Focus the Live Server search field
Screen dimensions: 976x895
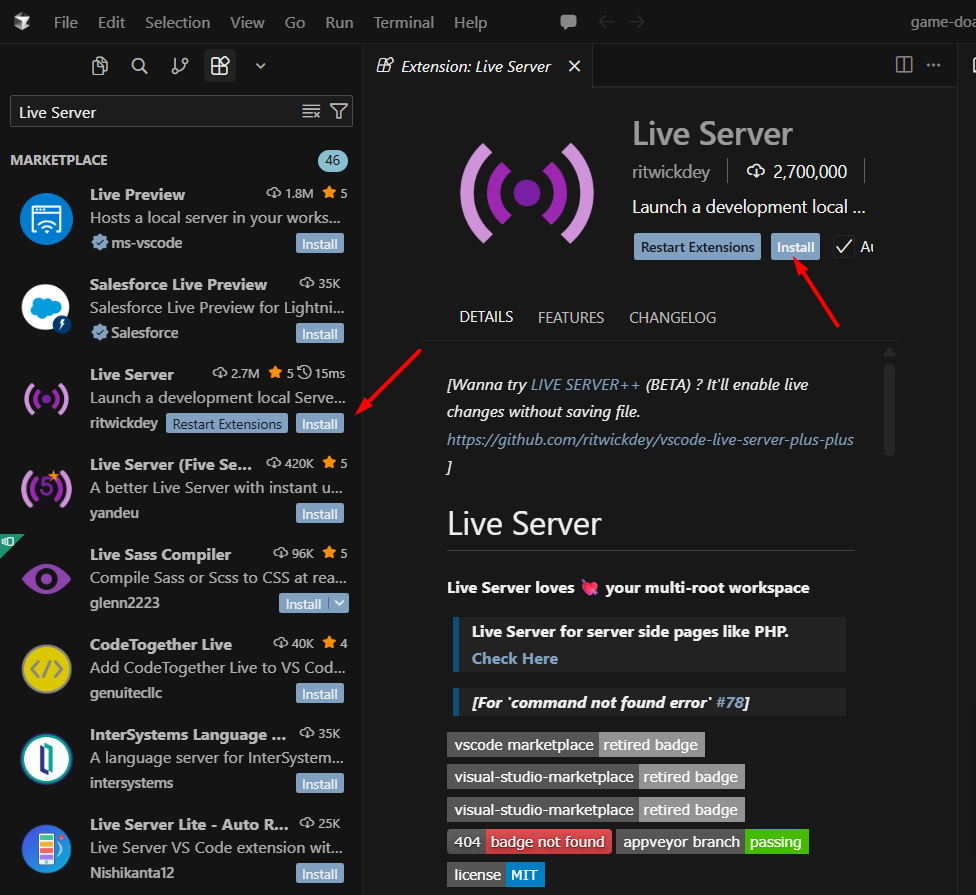(156, 112)
